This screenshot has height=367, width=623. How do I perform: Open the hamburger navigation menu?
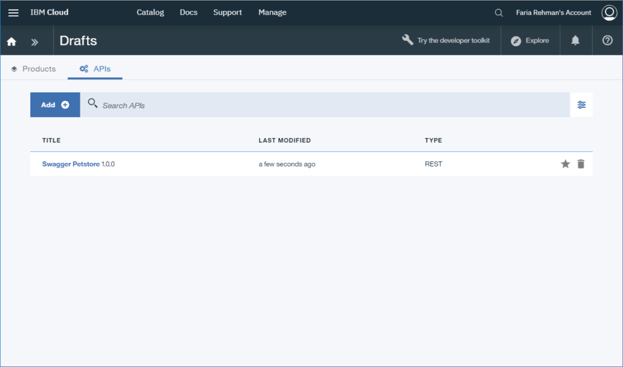[x=13, y=13]
